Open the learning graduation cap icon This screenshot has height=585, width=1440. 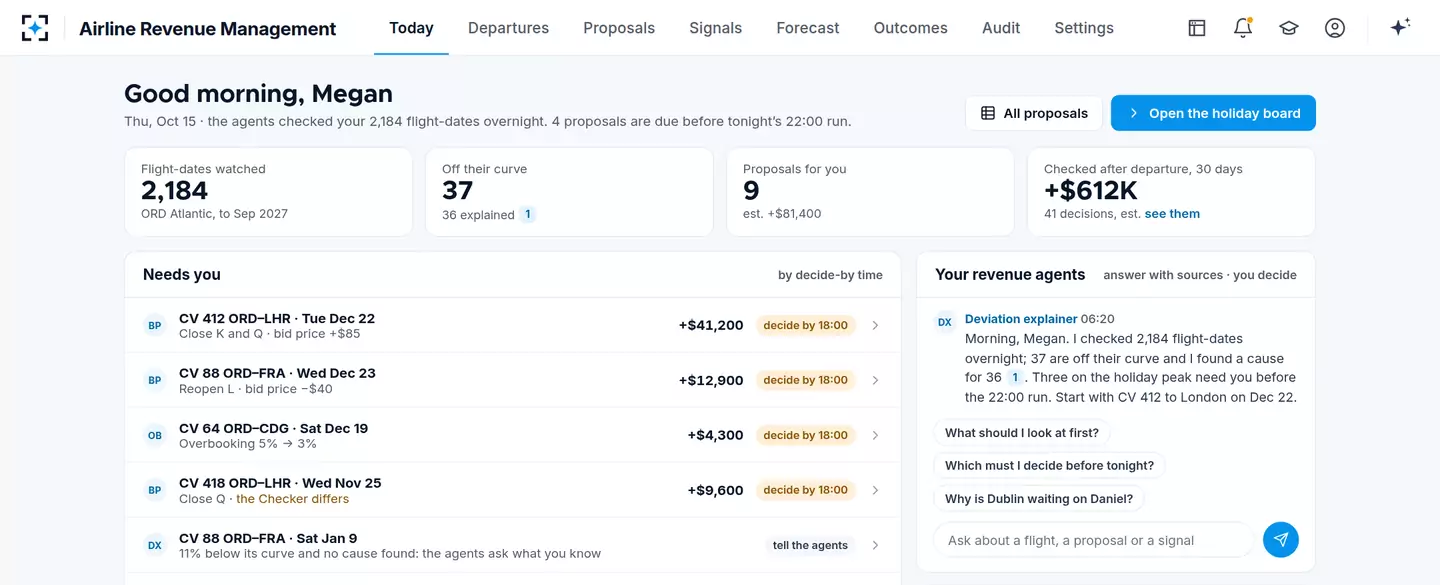pyautogui.click(x=1289, y=28)
